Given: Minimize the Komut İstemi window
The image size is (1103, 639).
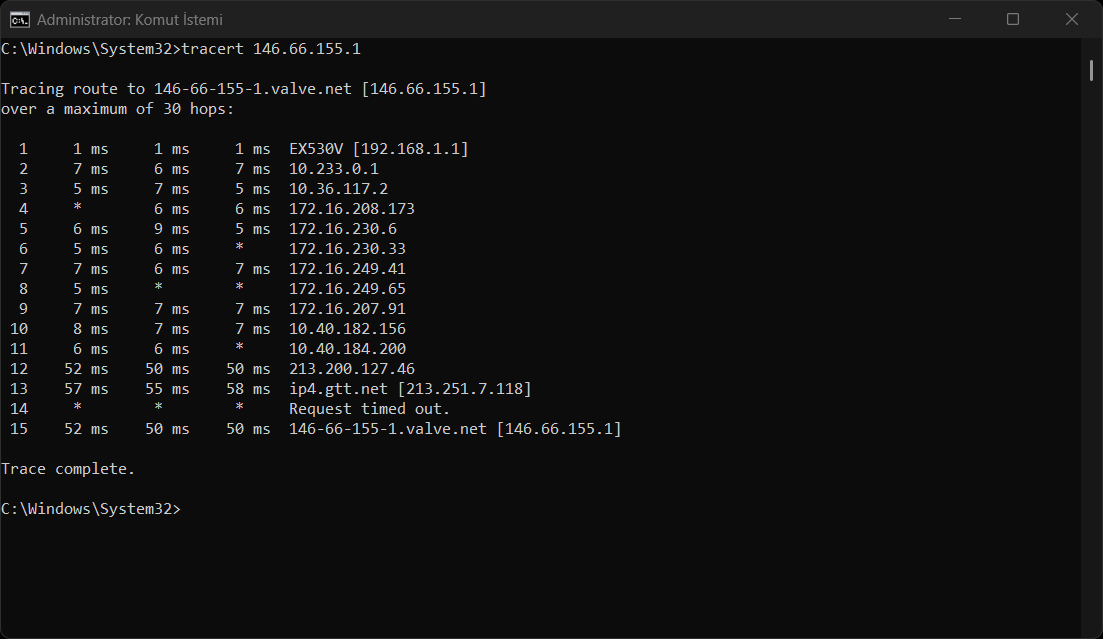Looking at the screenshot, I should 955,19.
